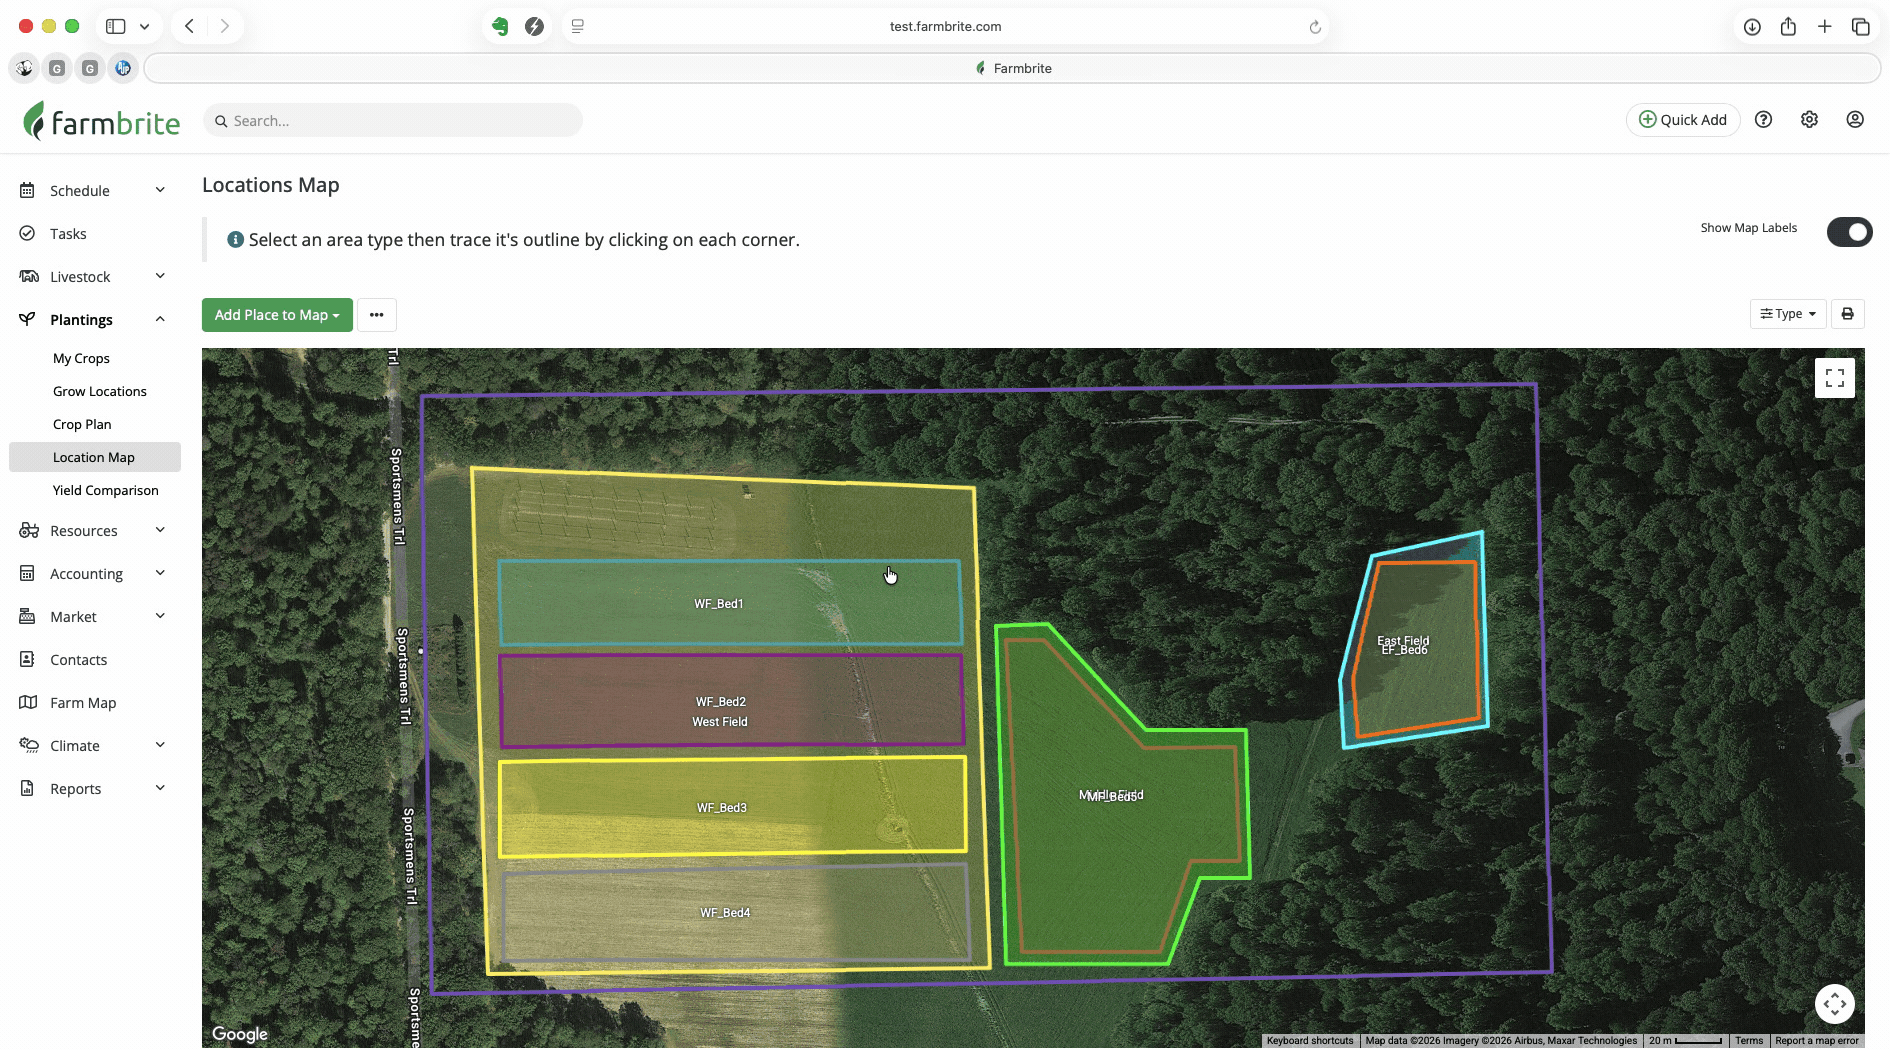Screen dimensions: 1890x1050
Task: Click the Tasks checkmark icon in sidebar
Action: pyautogui.click(x=27, y=234)
